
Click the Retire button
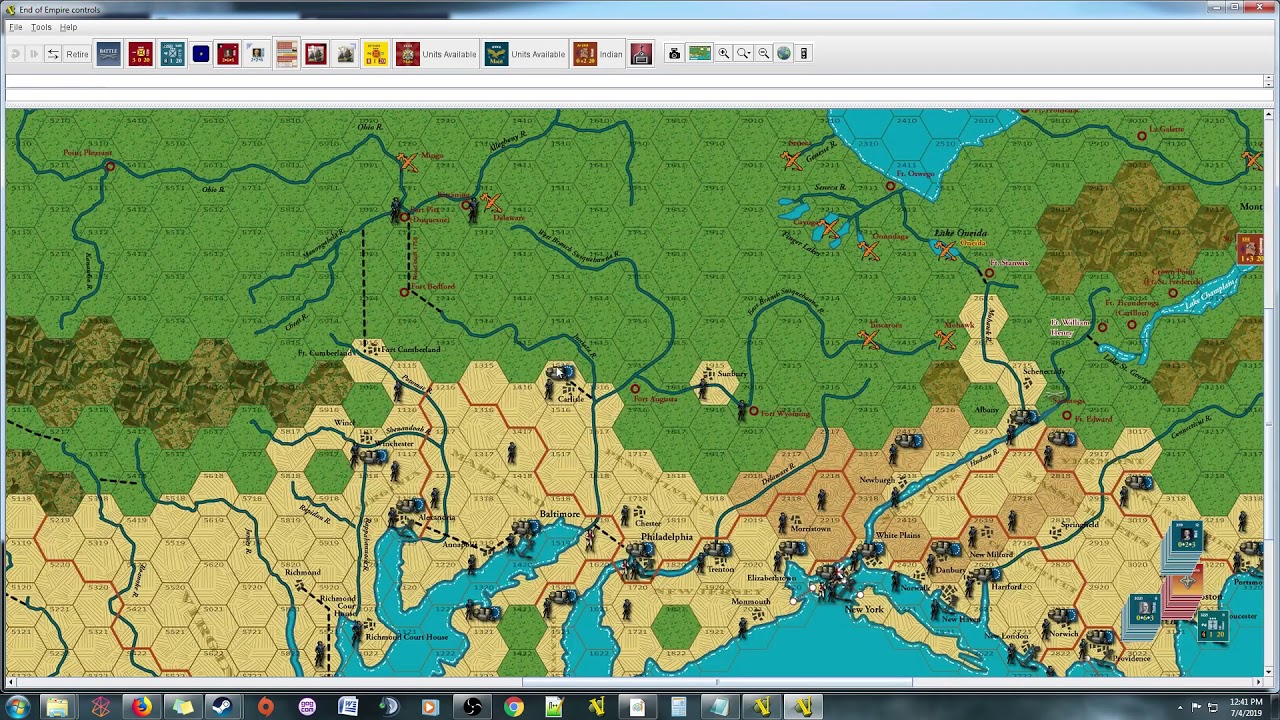tap(77, 54)
